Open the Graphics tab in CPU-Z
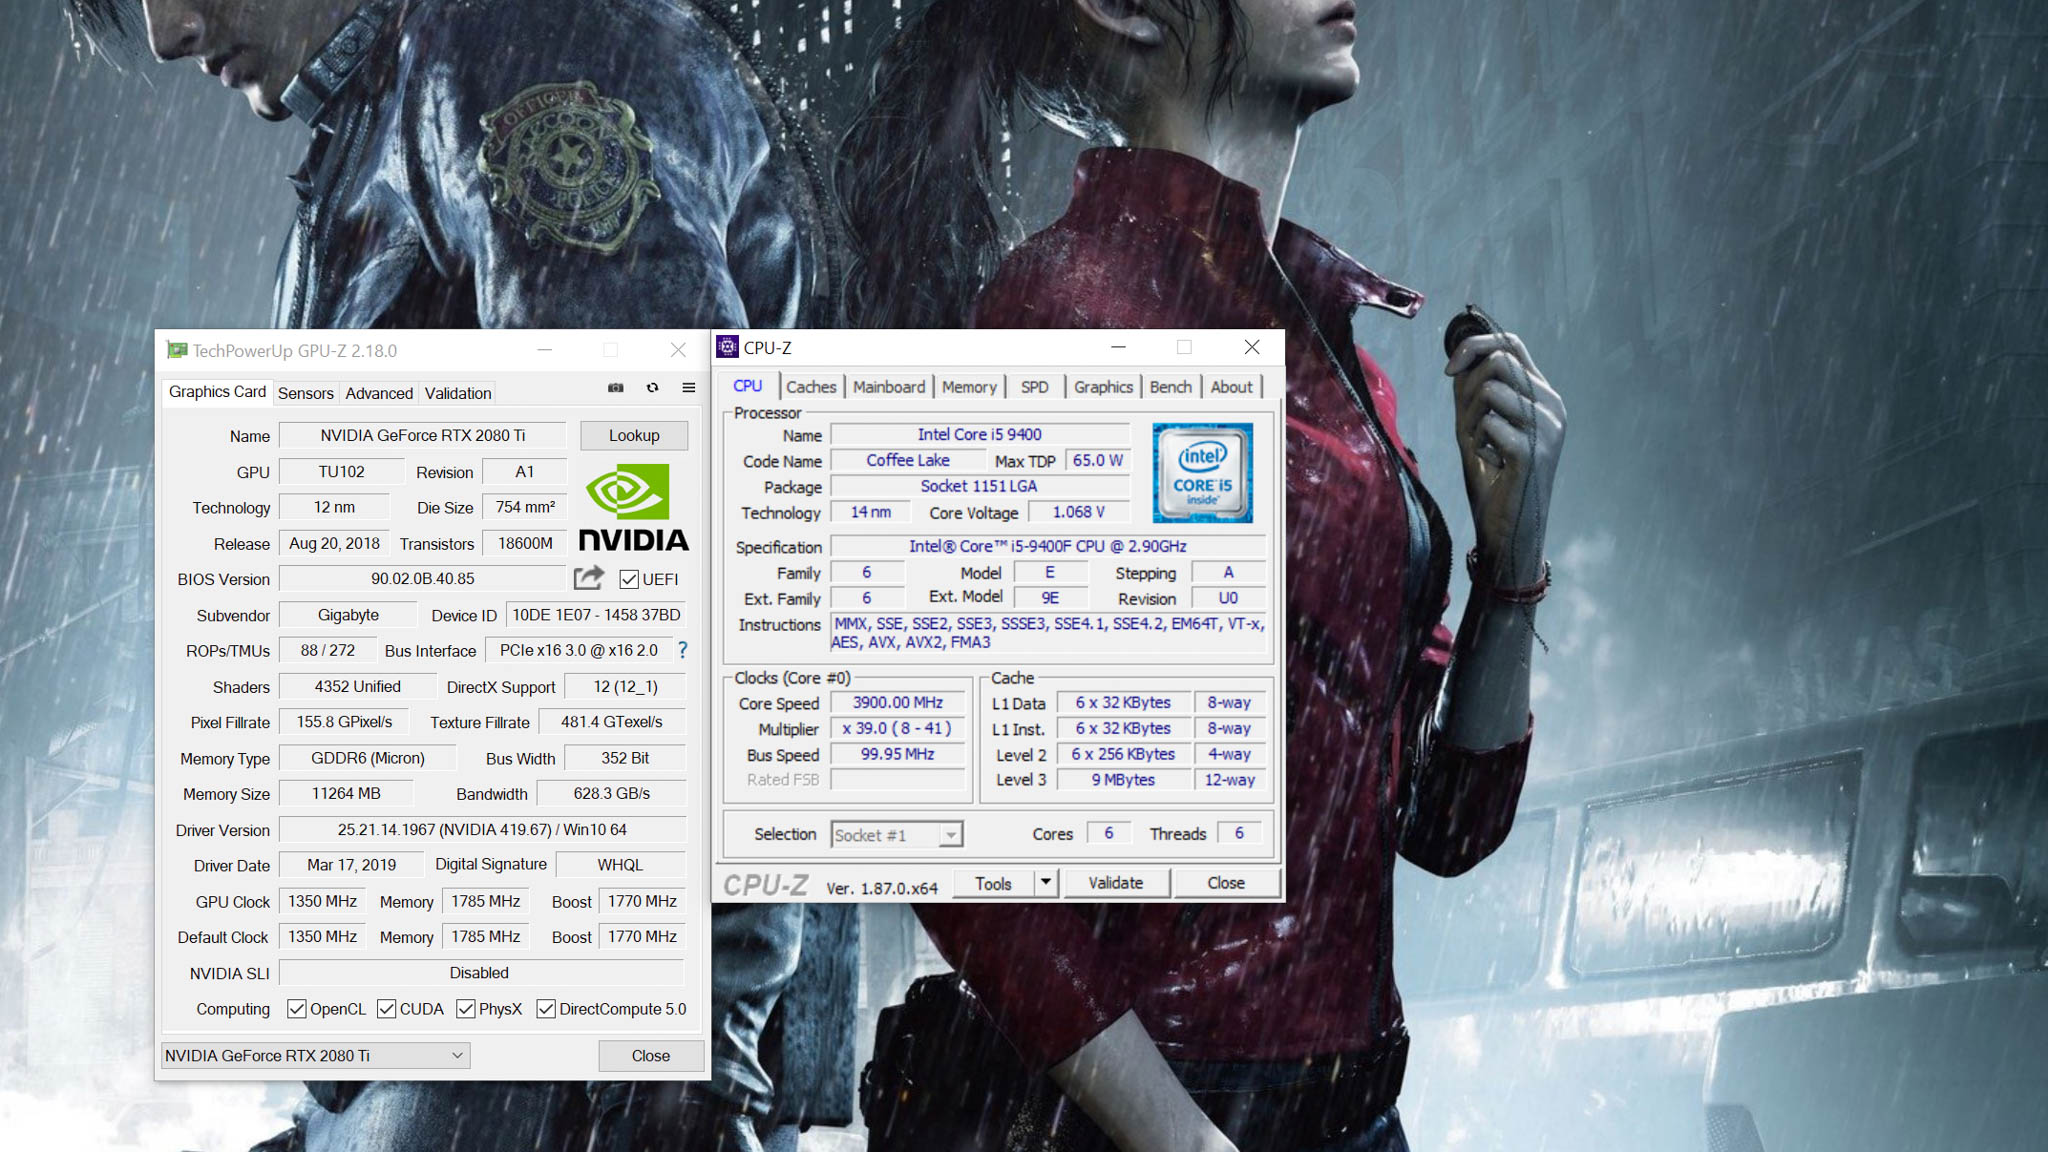The width and height of the screenshot is (2048, 1152). [1103, 387]
